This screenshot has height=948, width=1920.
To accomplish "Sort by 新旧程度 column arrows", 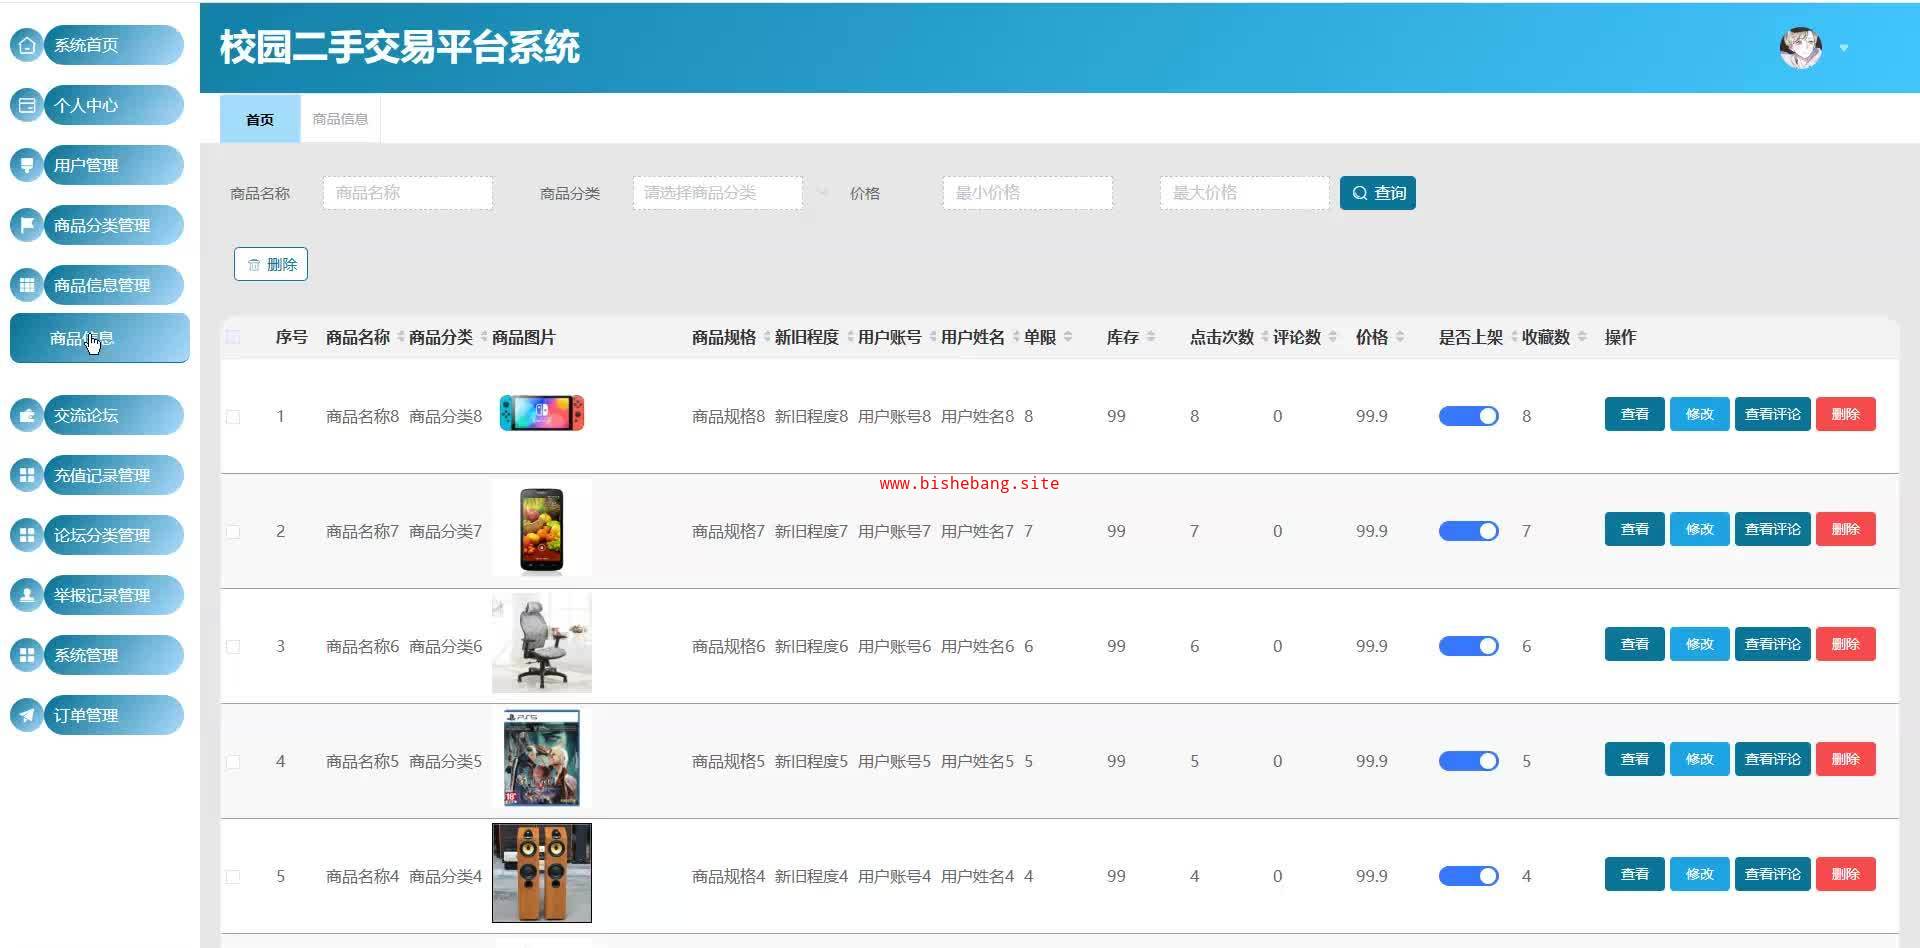I will (x=849, y=337).
